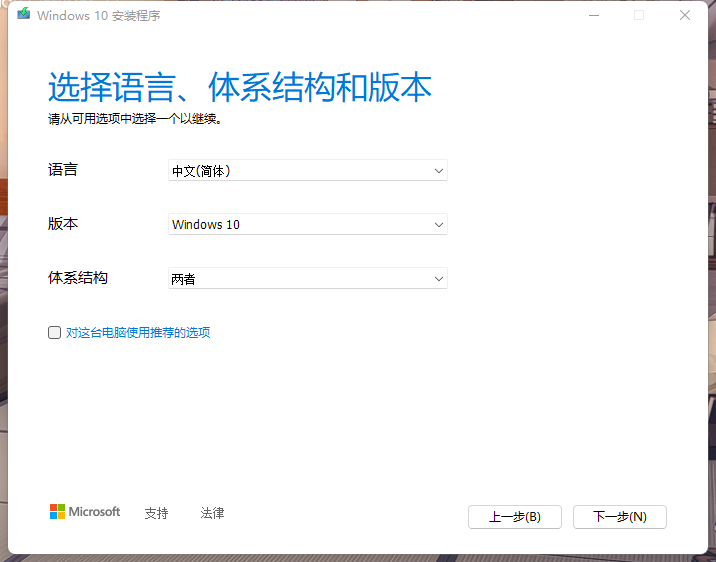Expand the 版本 dropdown chevron arrow
716x562 pixels.
[439, 225]
